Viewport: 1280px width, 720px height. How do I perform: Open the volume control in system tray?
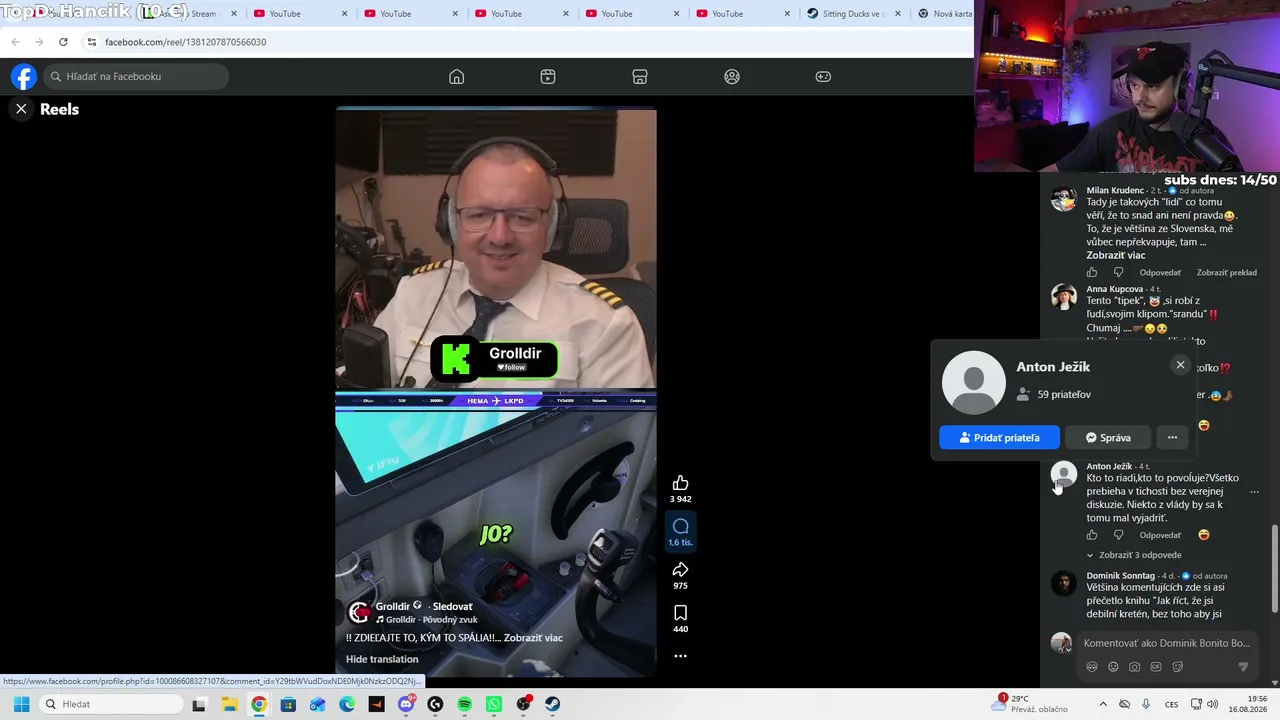pos(1213,704)
